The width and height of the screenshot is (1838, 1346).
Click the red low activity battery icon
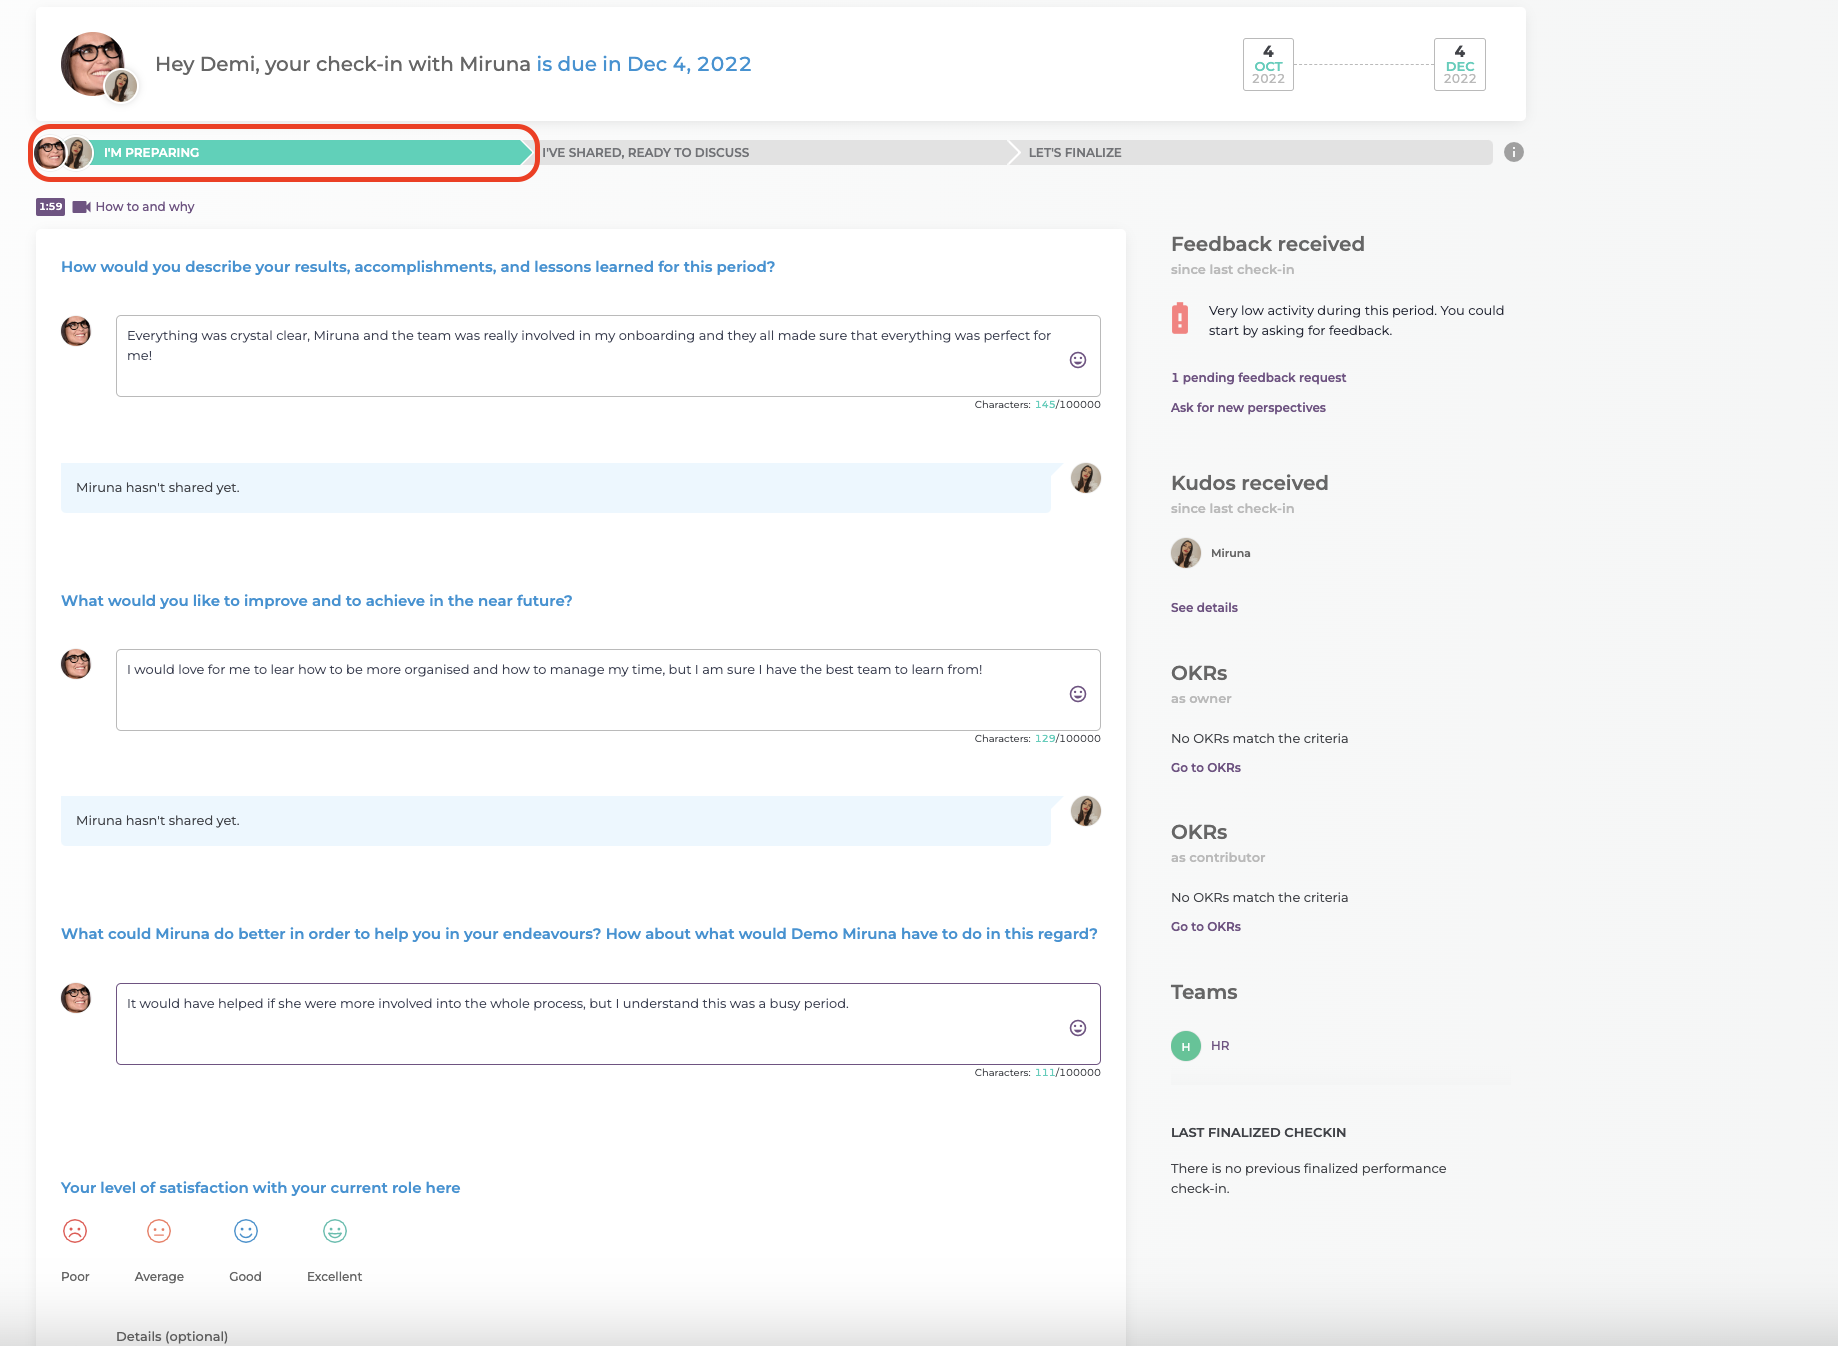click(1180, 318)
